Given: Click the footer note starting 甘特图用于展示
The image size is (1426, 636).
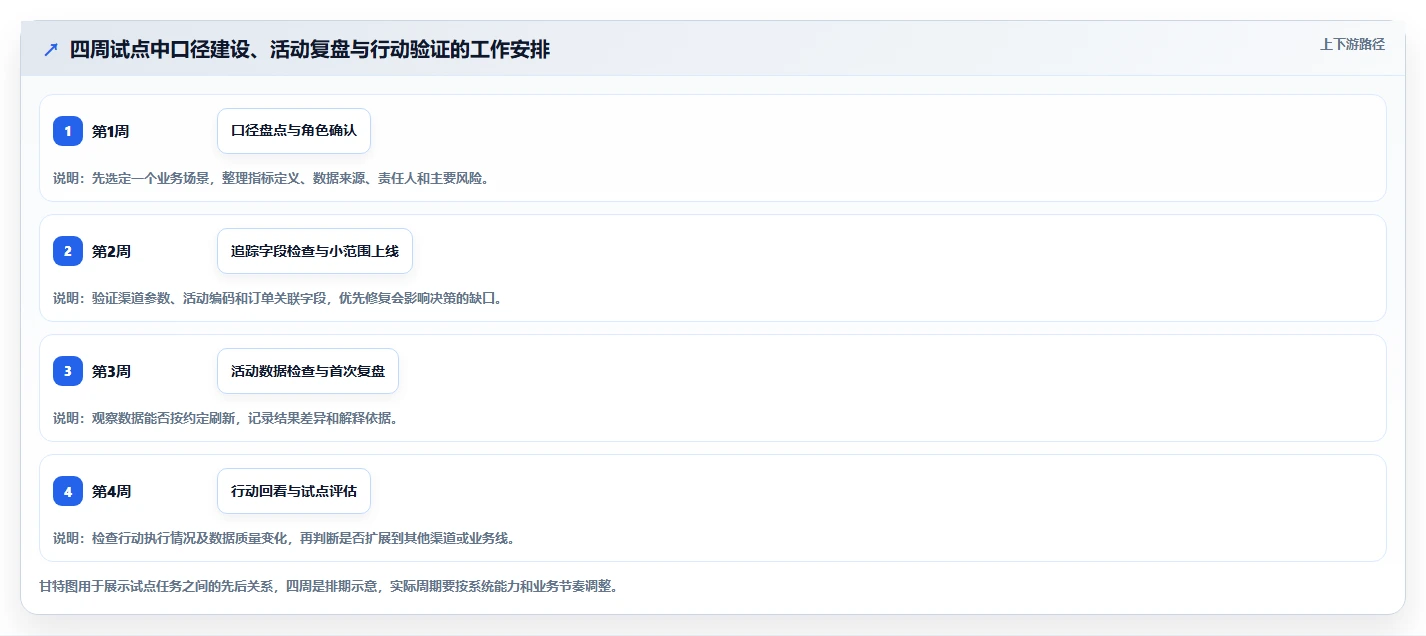Looking at the screenshot, I should tap(328, 586).
